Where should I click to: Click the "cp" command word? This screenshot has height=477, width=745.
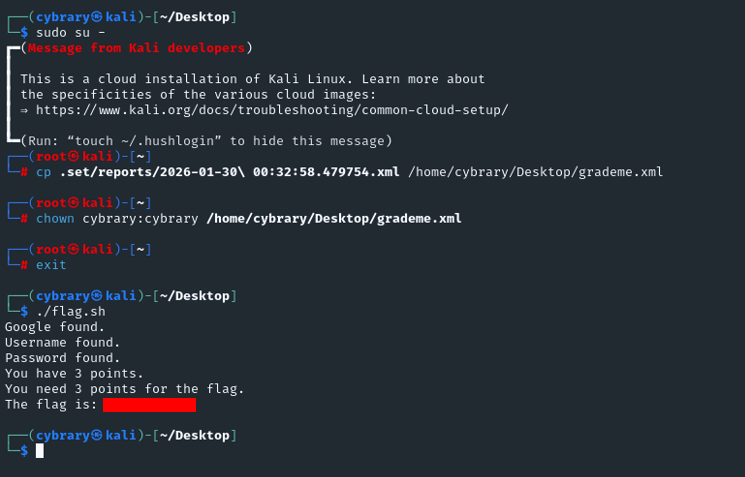(x=44, y=172)
